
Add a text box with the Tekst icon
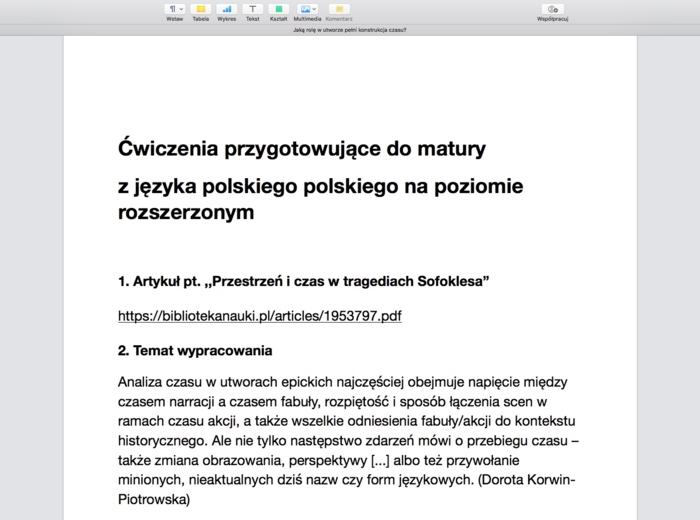[253, 9]
